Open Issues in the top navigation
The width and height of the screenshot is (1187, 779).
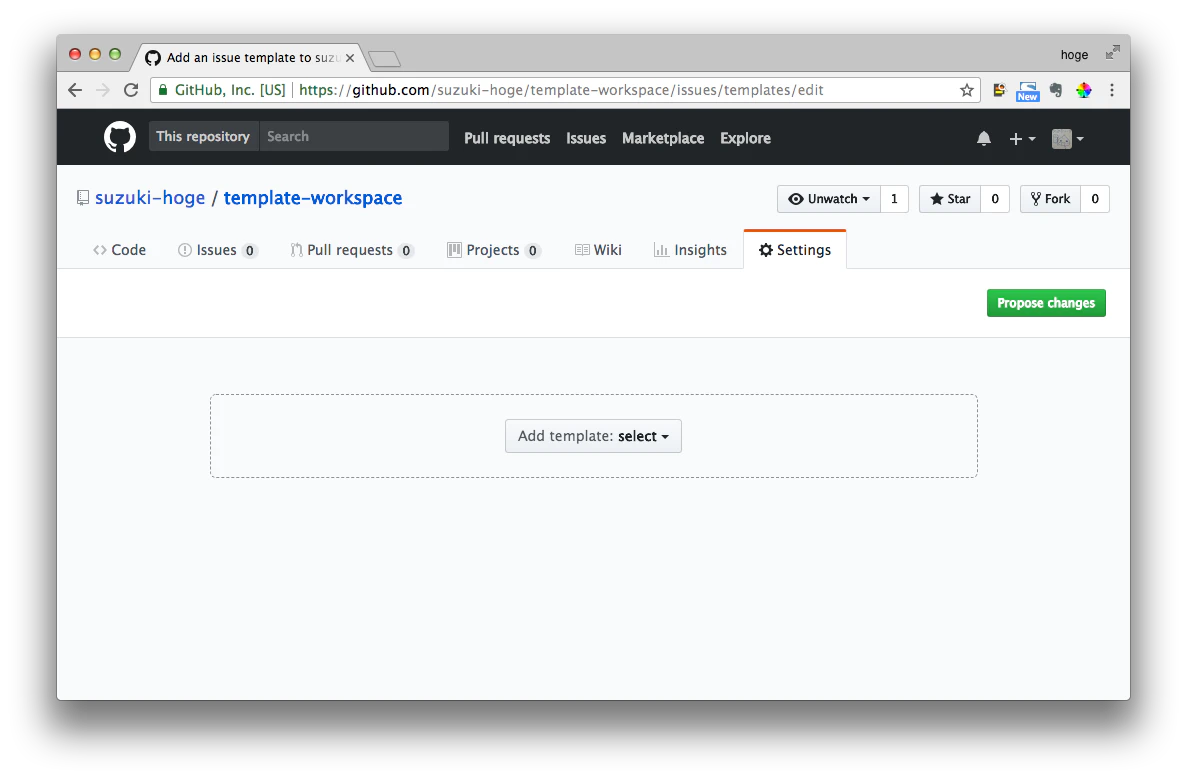[x=586, y=139]
